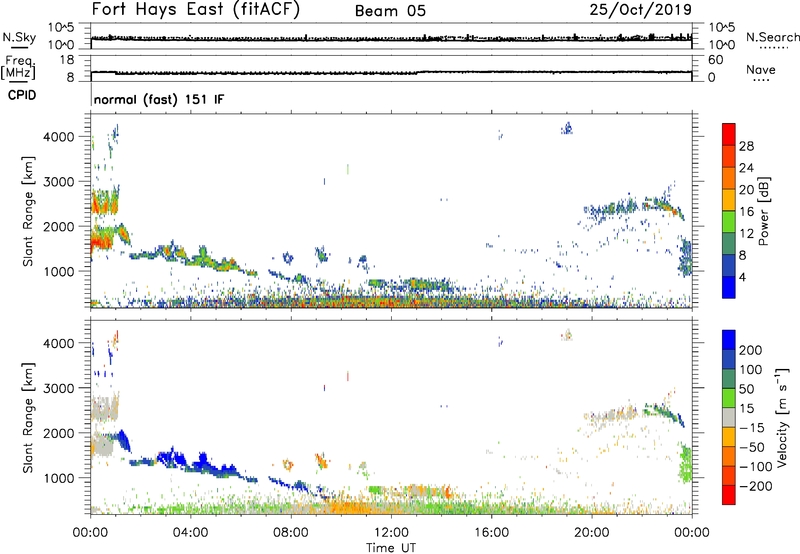Click the 'Nave' legend label
This screenshot has height=554, width=800.
coord(760,69)
